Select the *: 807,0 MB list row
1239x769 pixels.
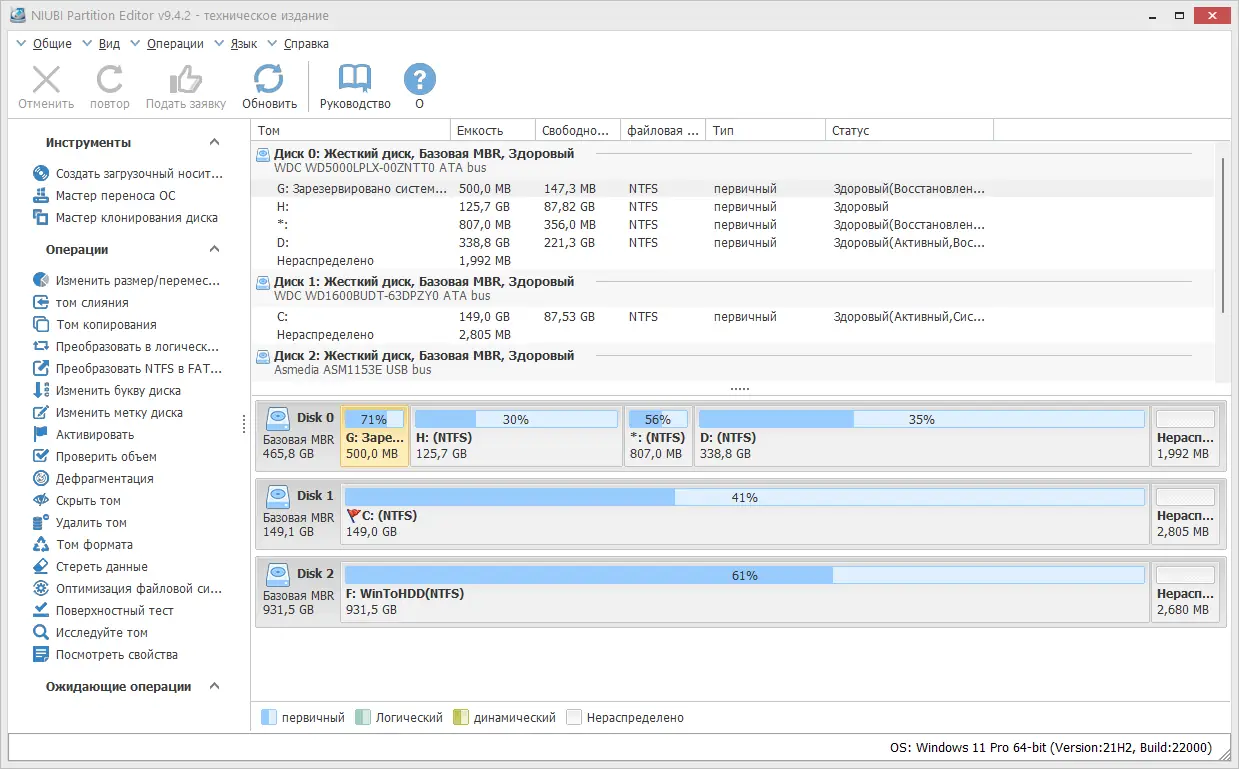(733, 225)
